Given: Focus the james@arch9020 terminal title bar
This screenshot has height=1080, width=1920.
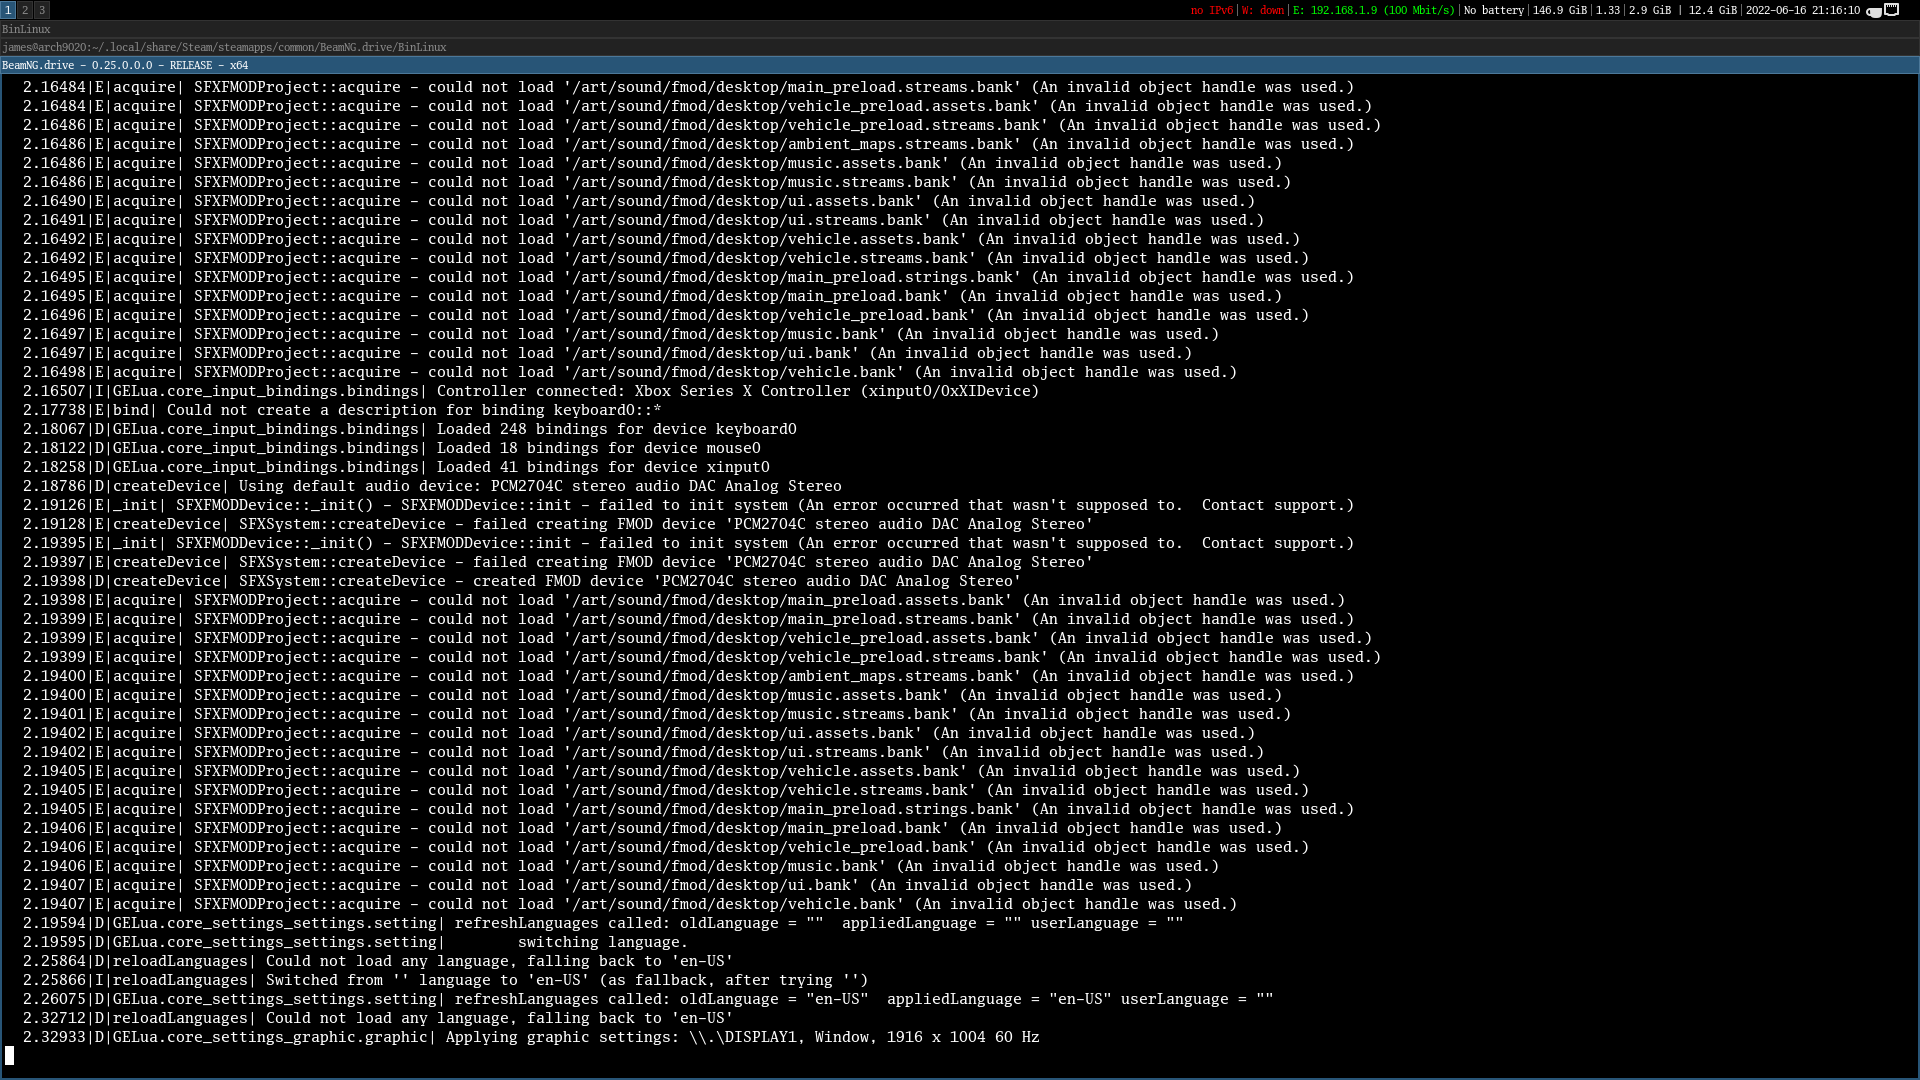Looking at the screenshot, I should pyautogui.click(x=960, y=47).
